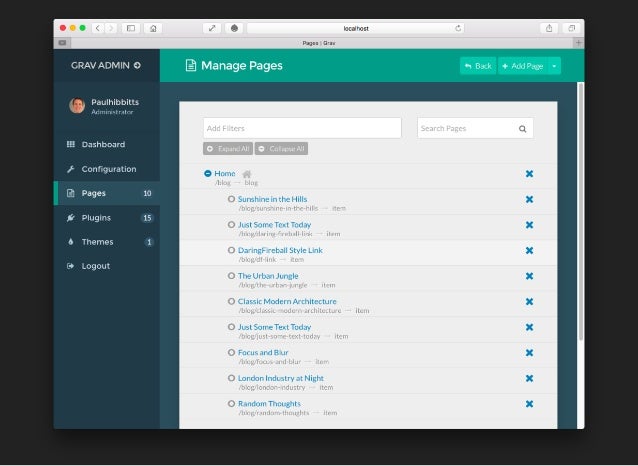Click the browser forward arrow
The width and height of the screenshot is (638, 466).
[x=111, y=28]
